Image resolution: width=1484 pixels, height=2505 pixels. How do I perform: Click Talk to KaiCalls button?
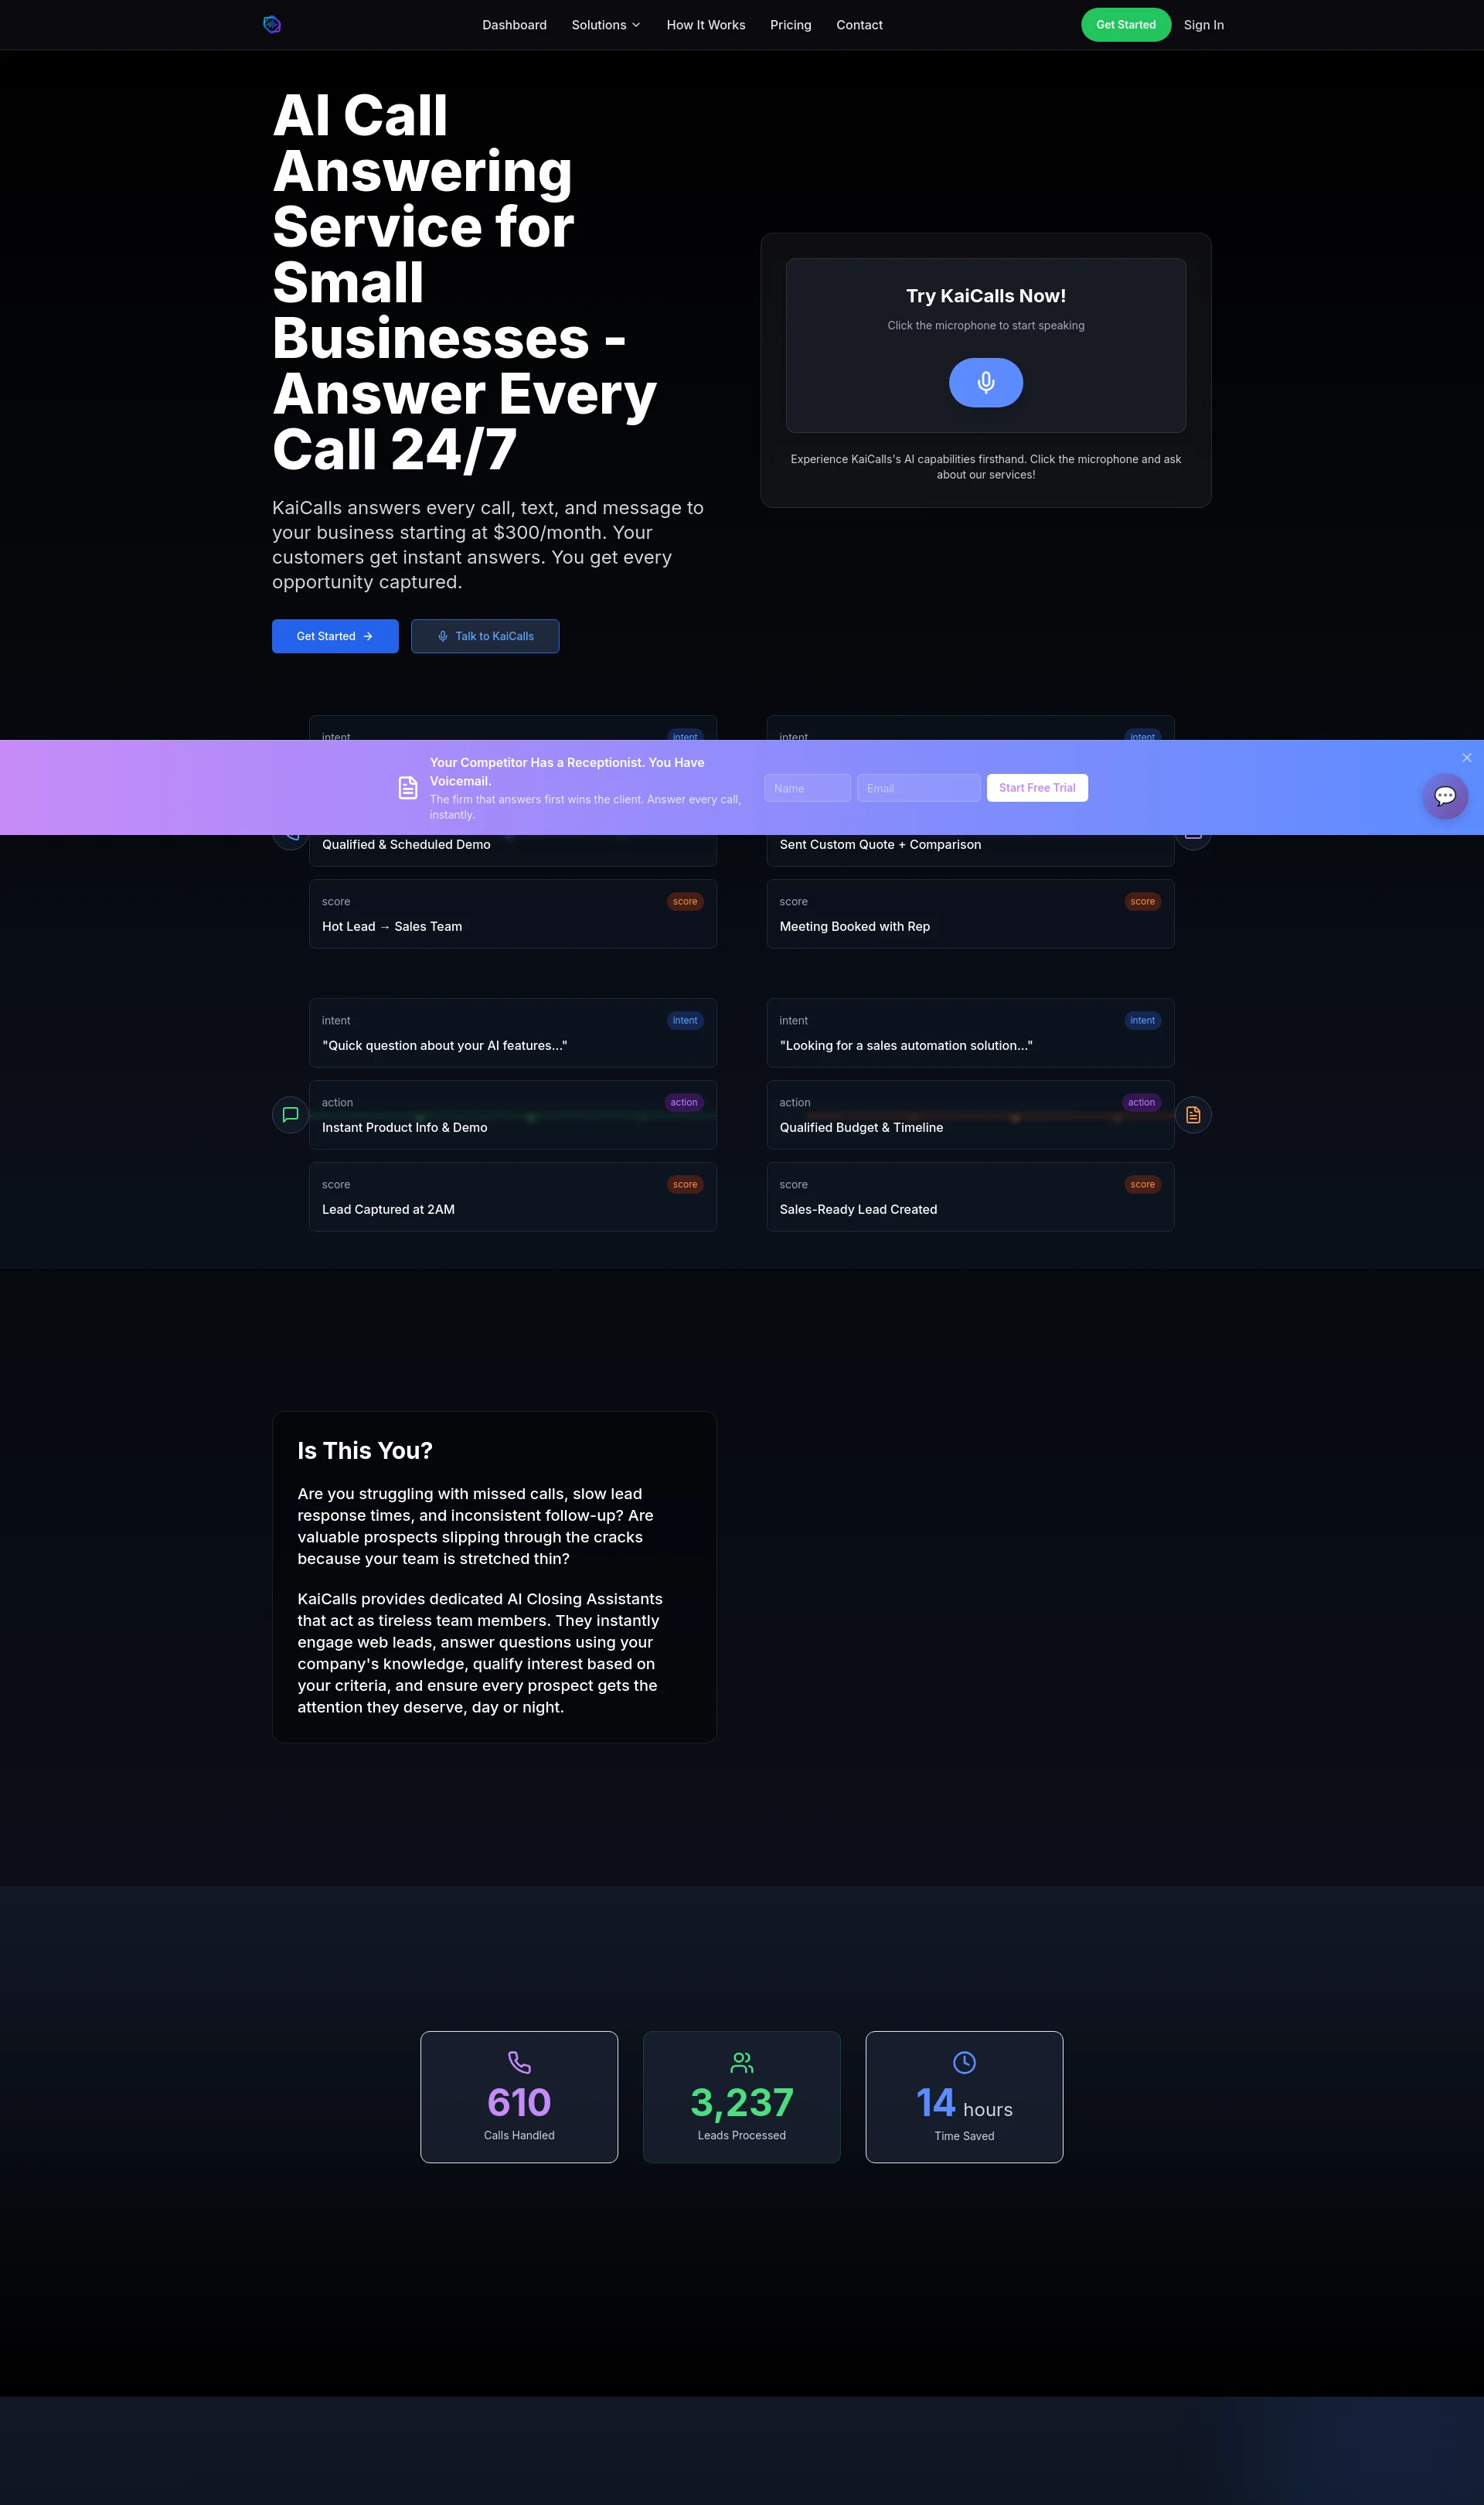(x=485, y=636)
